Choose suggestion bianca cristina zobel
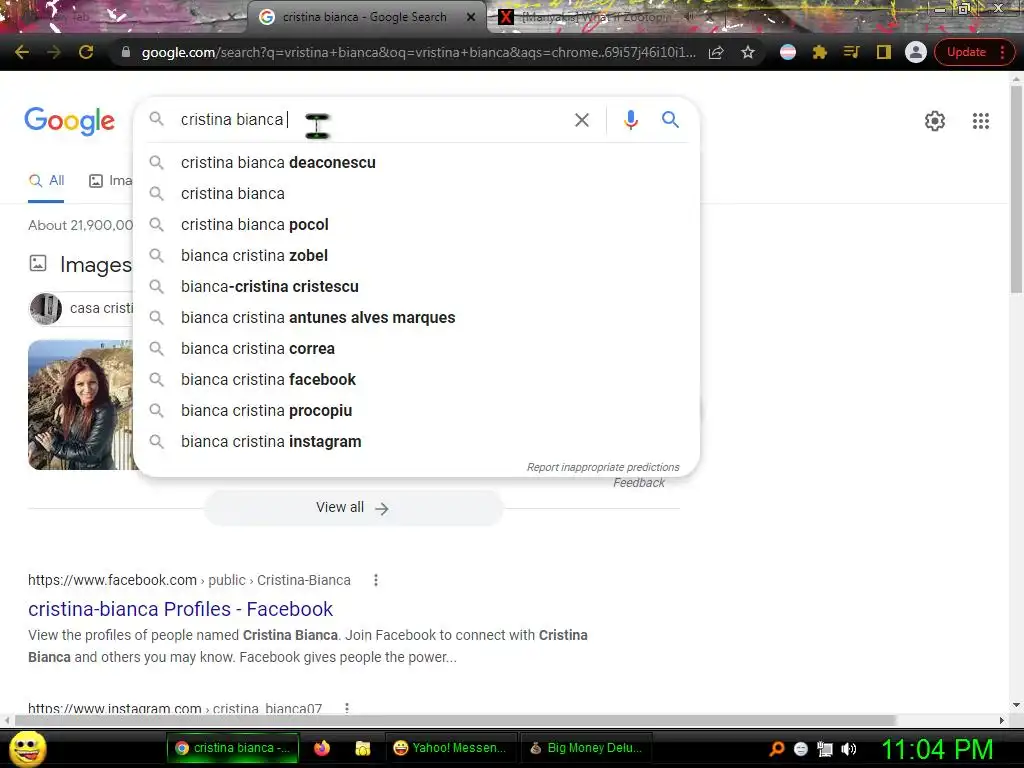The width and height of the screenshot is (1024, 768). 416,255
